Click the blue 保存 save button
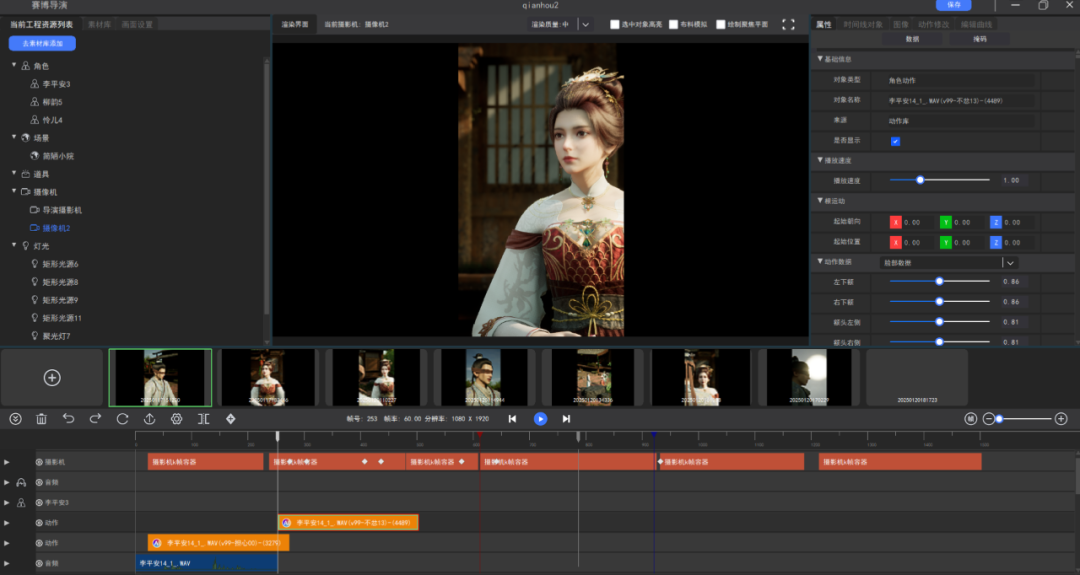This screenshot has width=1080, height=575. pyautogui.click(x=953, y=5)
